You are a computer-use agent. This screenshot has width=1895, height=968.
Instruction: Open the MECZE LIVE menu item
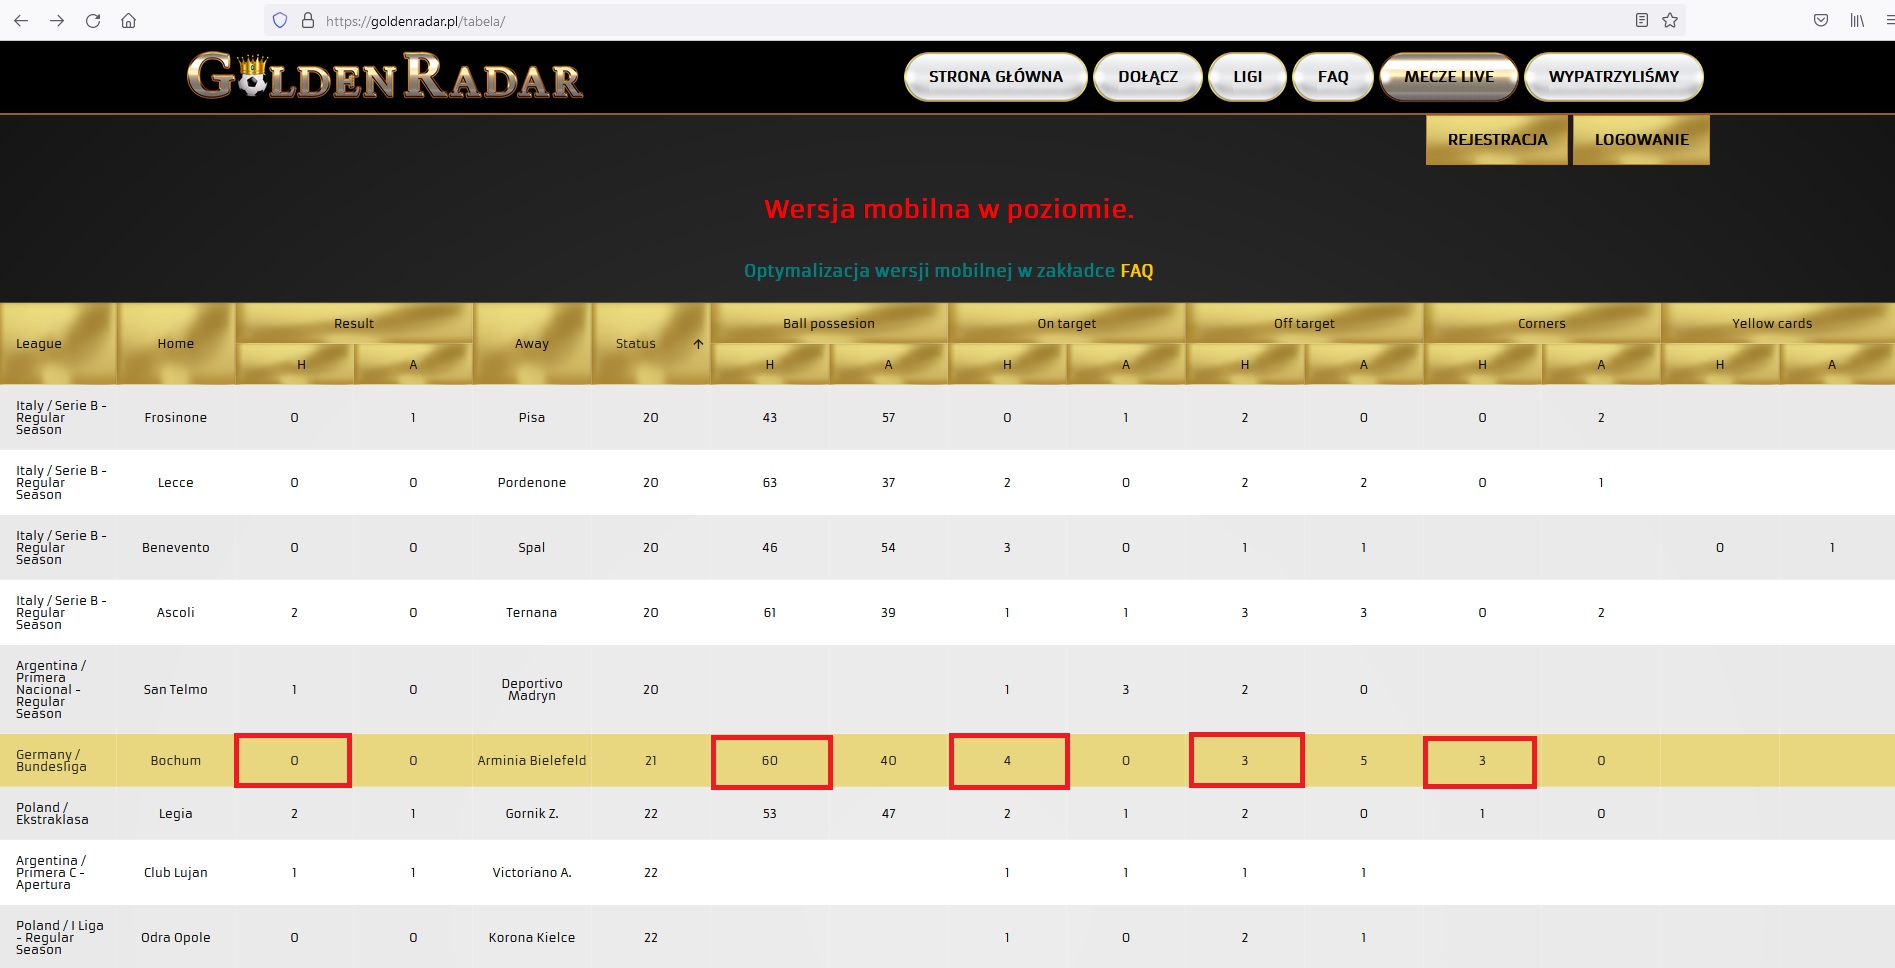(1449, 77)
